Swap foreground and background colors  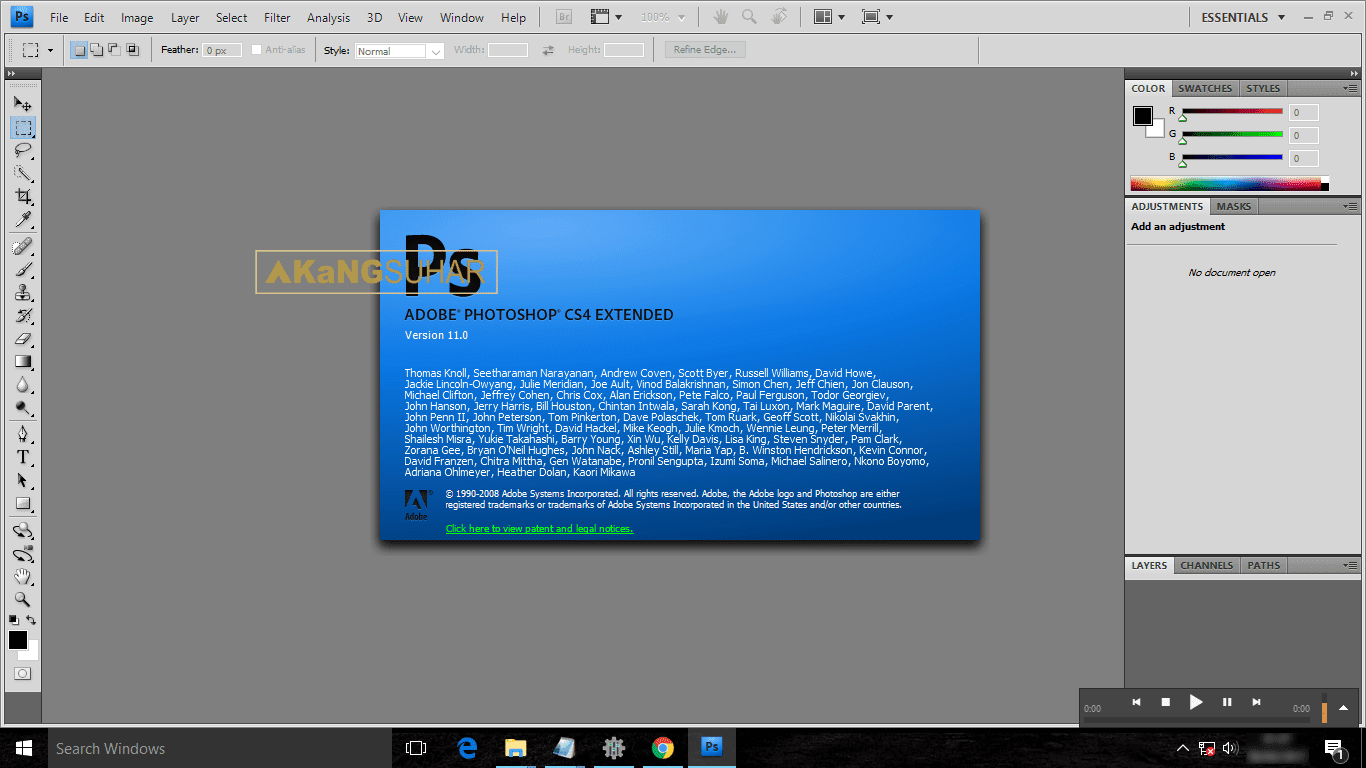[x=32, y=621]
